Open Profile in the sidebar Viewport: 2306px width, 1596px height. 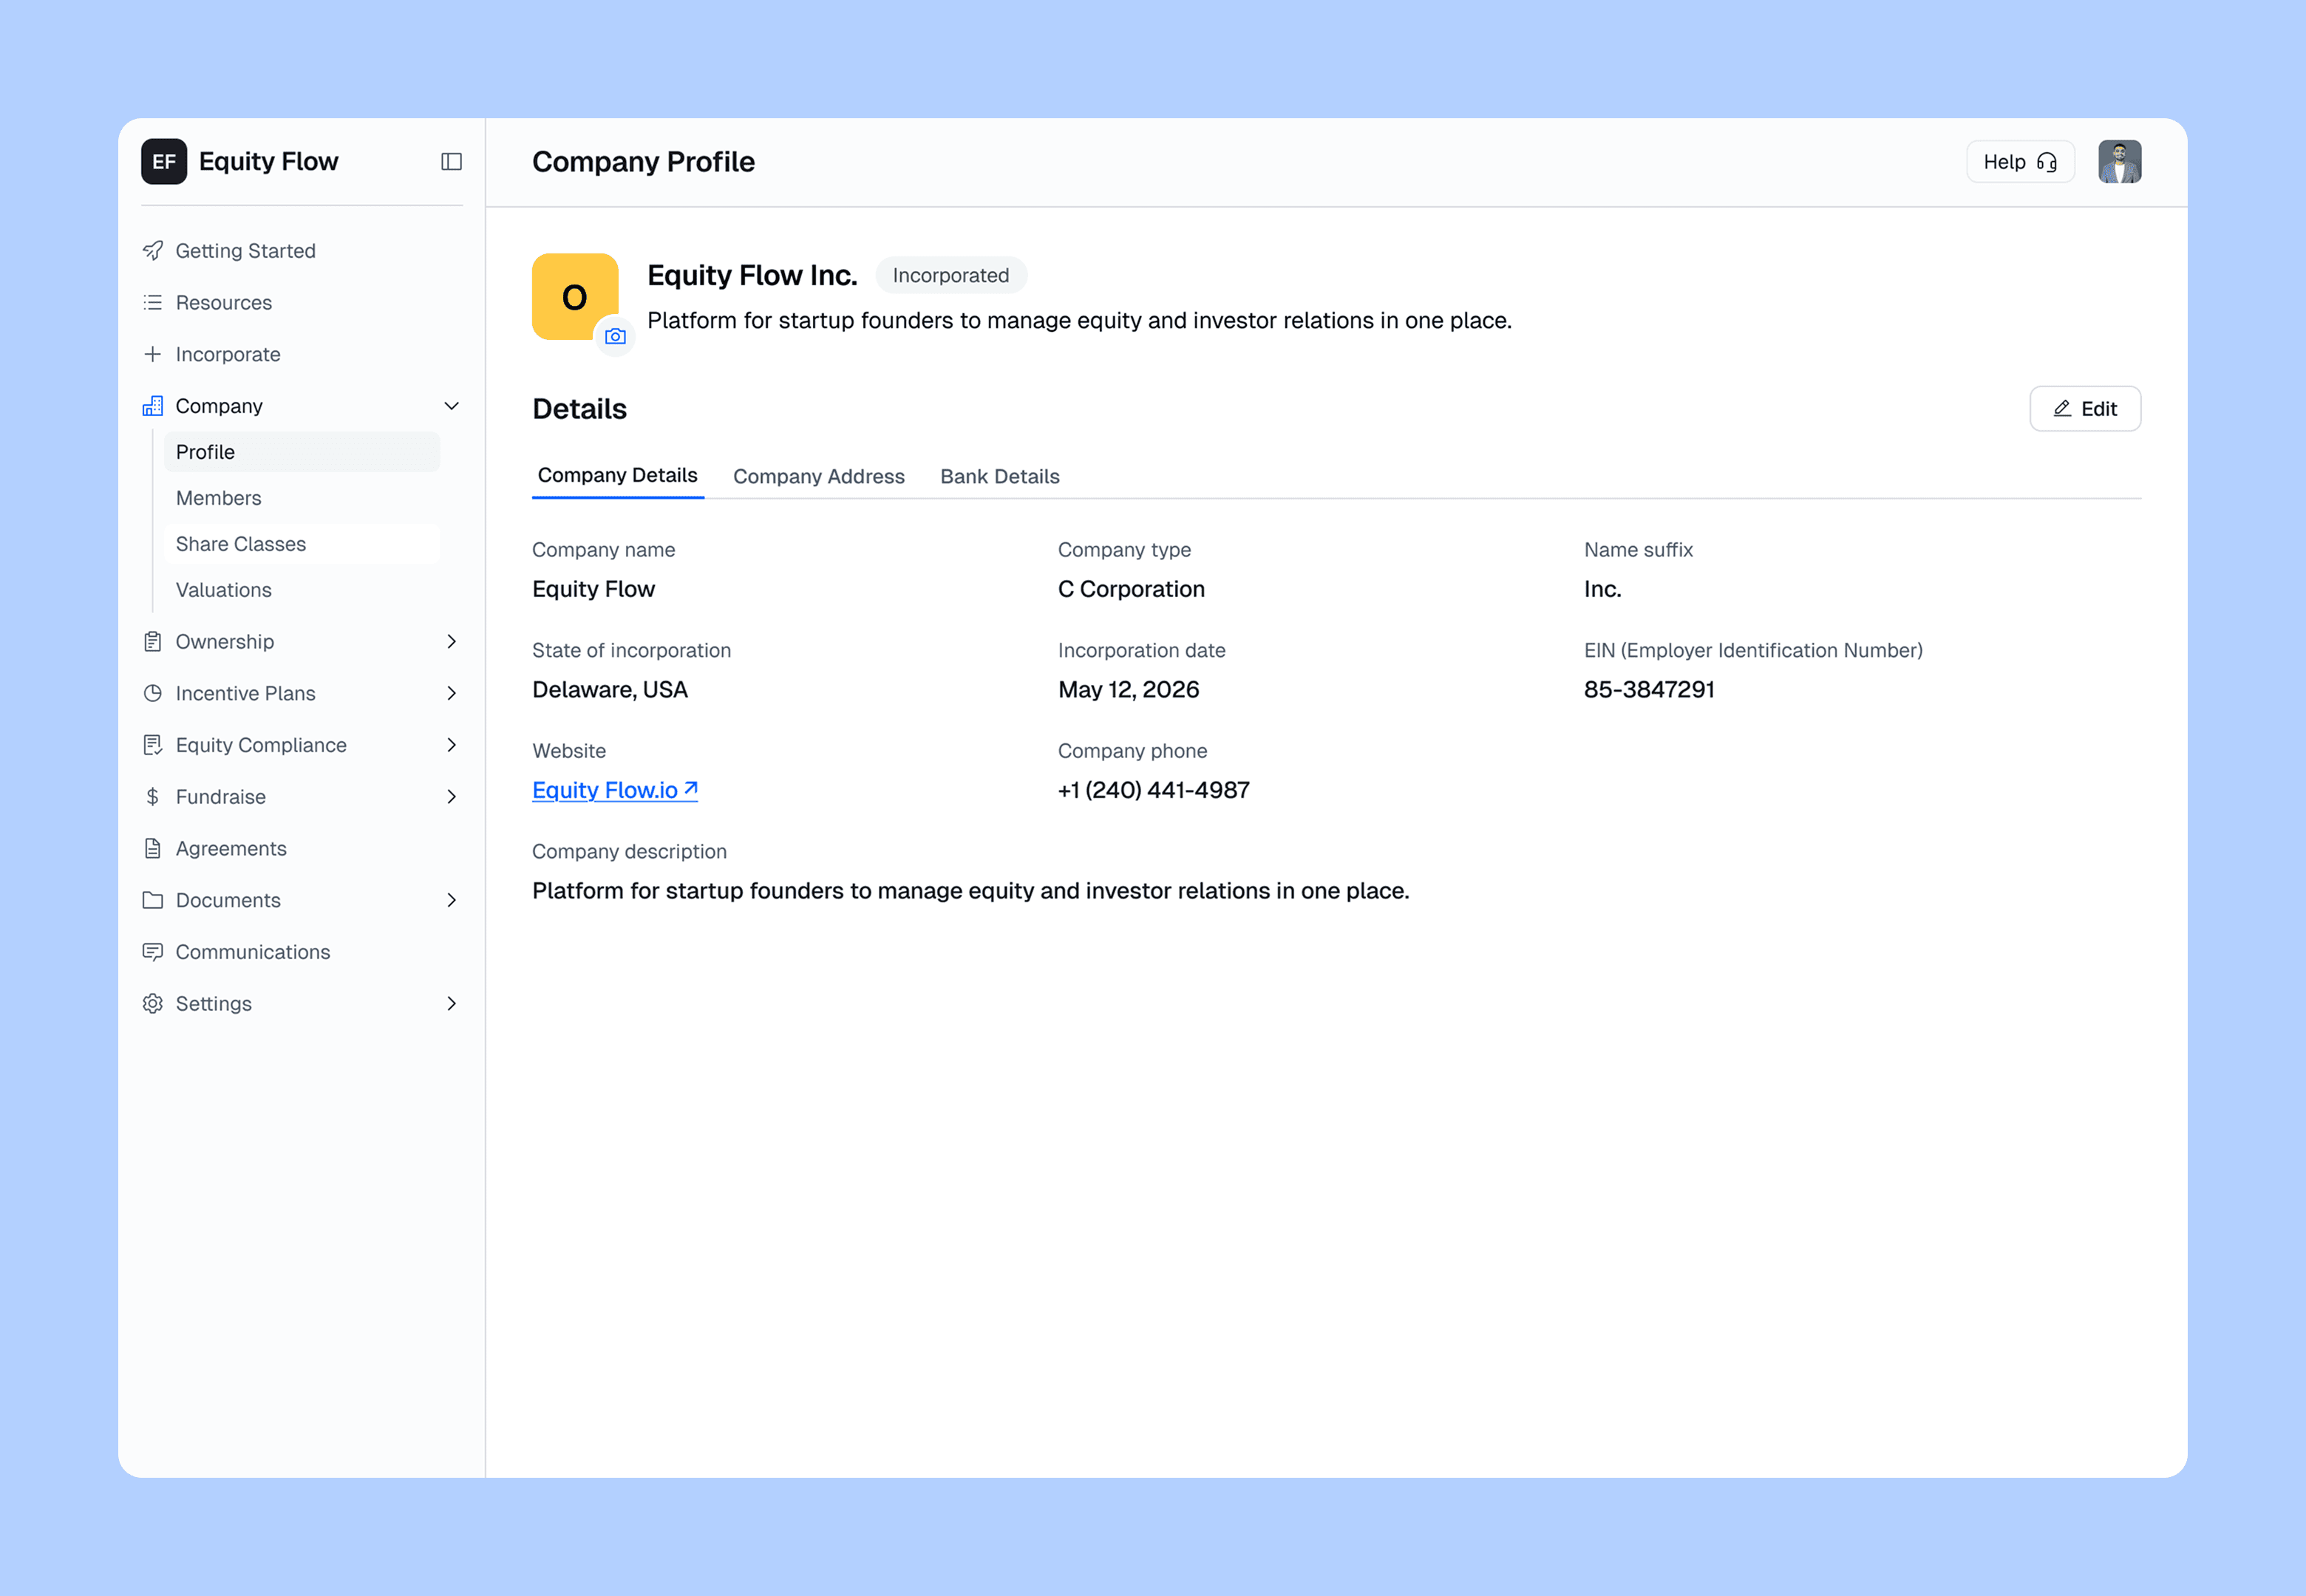301,452
